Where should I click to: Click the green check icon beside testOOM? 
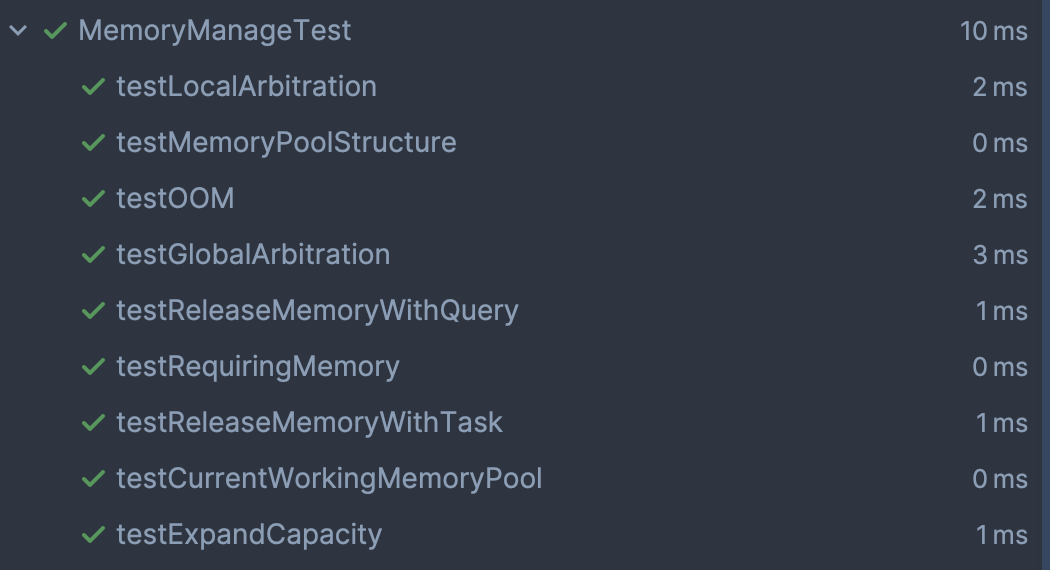point(93,199)
